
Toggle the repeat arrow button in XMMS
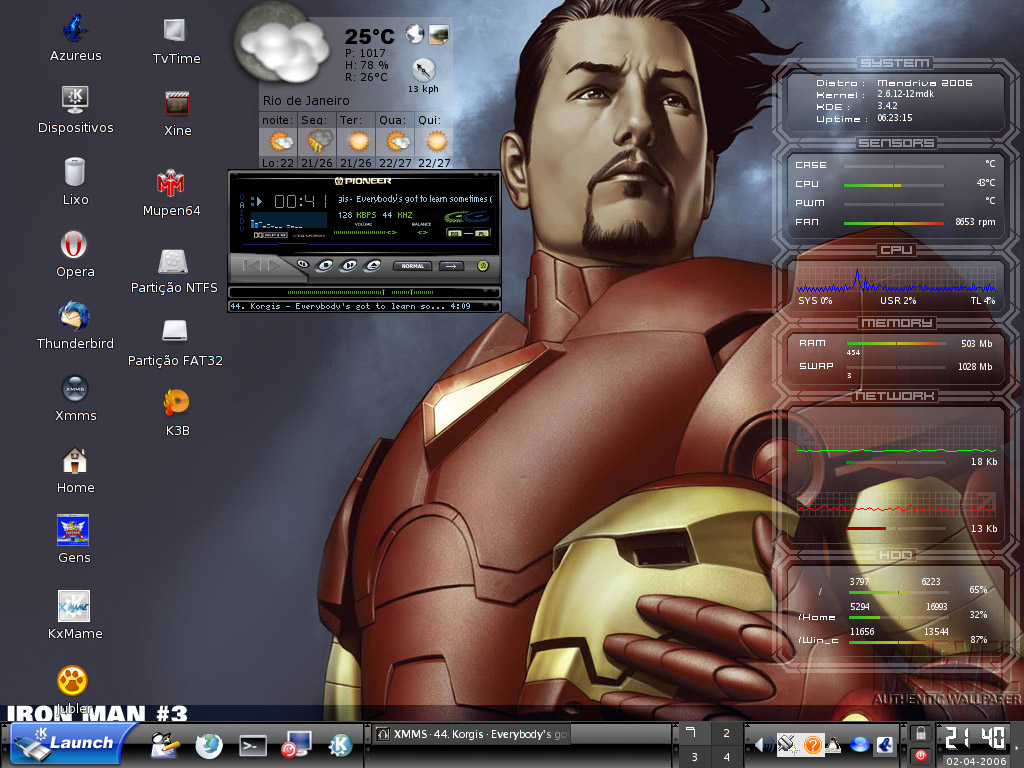click(451, 266)
